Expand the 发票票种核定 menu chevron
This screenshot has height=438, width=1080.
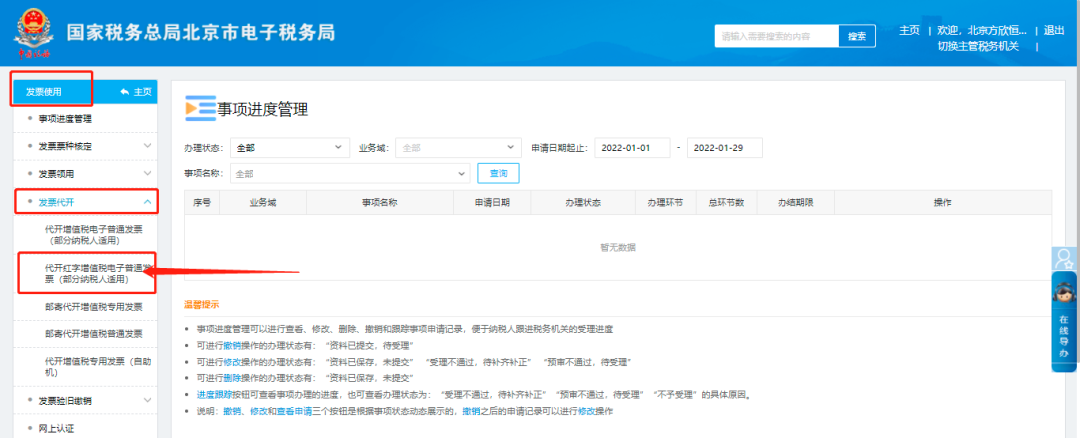(x=147, y=146)
